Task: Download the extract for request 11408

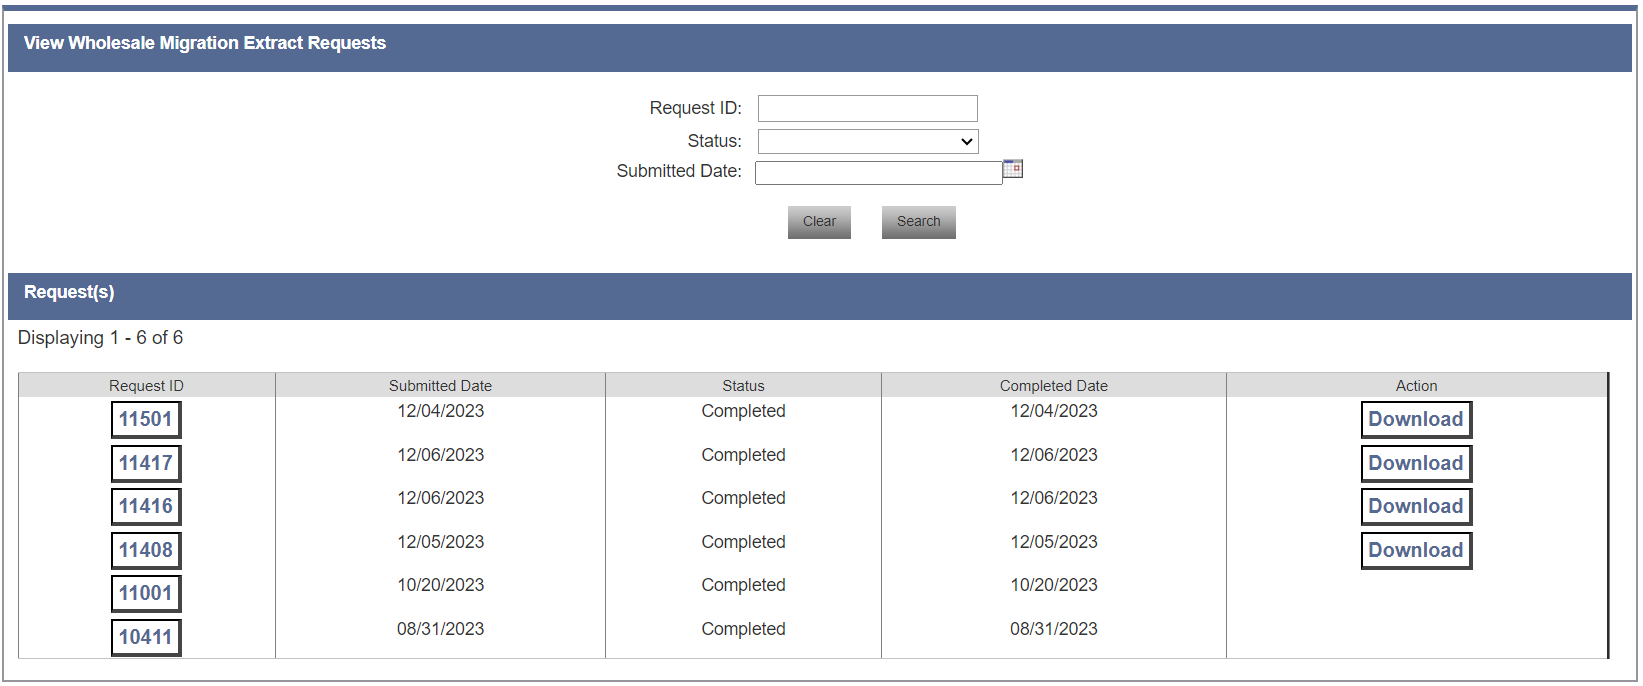Action: [x=1415, y=550]
